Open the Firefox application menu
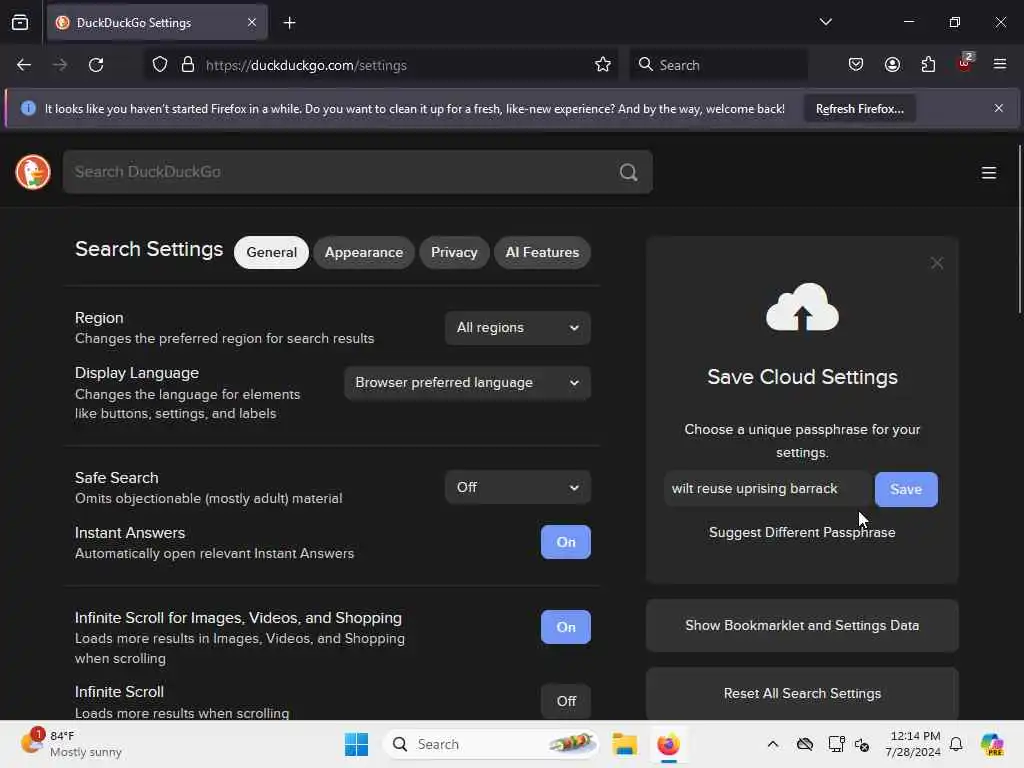The height and width of the screenshot is (768, 1024). point(1000,65)
